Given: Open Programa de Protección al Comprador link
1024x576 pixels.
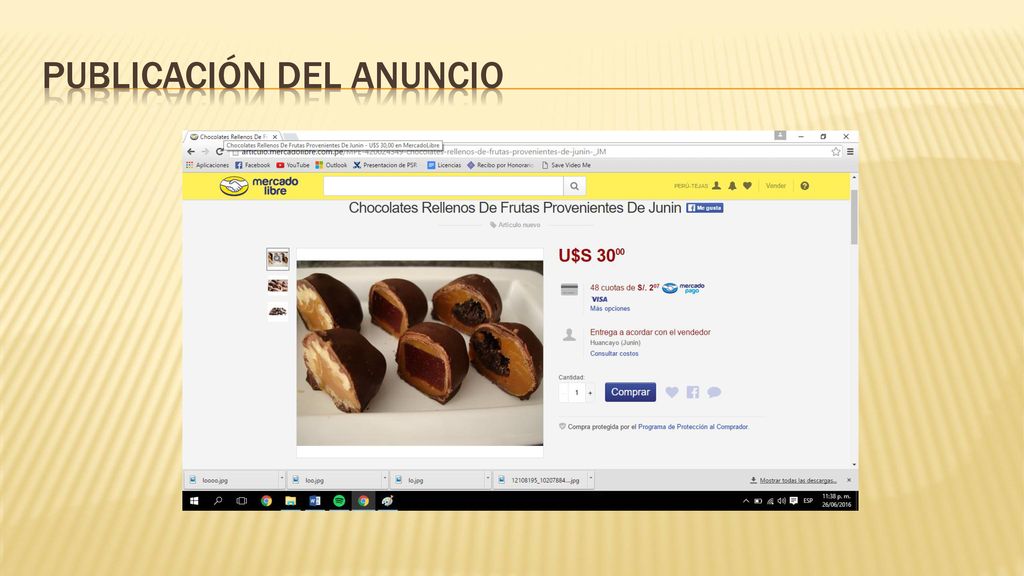Looking at the screenshot, I should tap(693, 426).
